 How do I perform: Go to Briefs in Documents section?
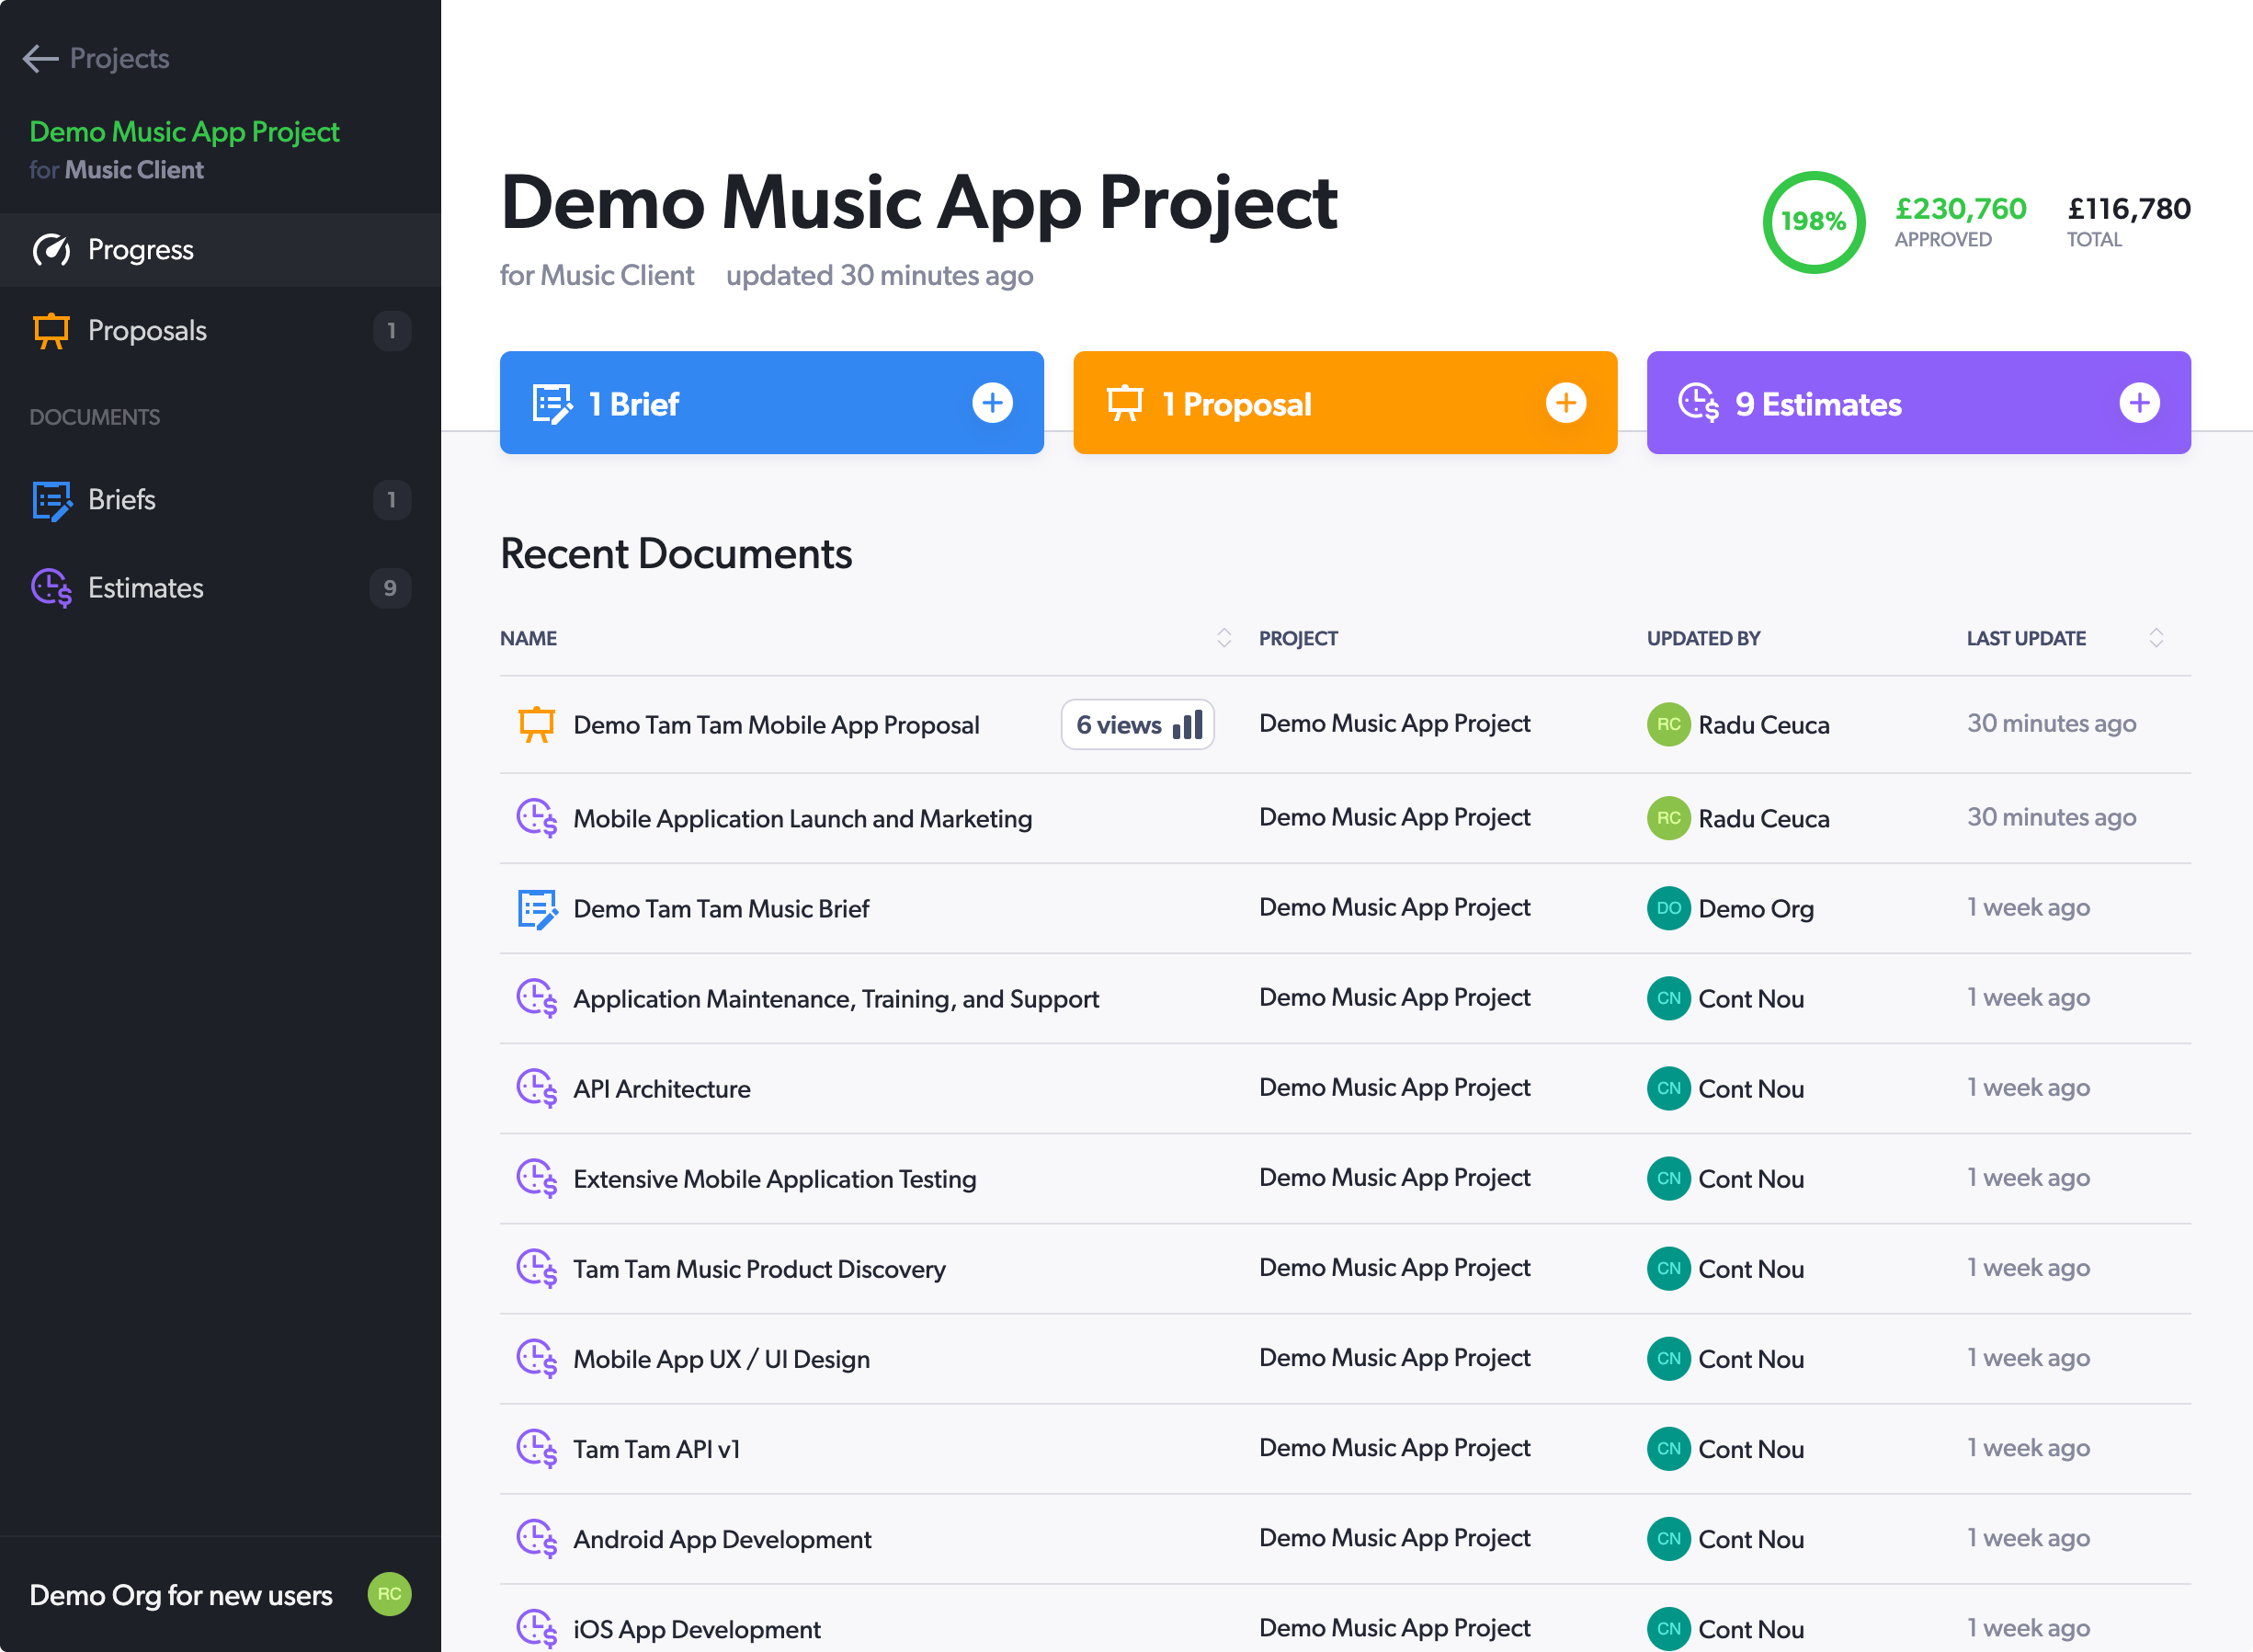220,500
